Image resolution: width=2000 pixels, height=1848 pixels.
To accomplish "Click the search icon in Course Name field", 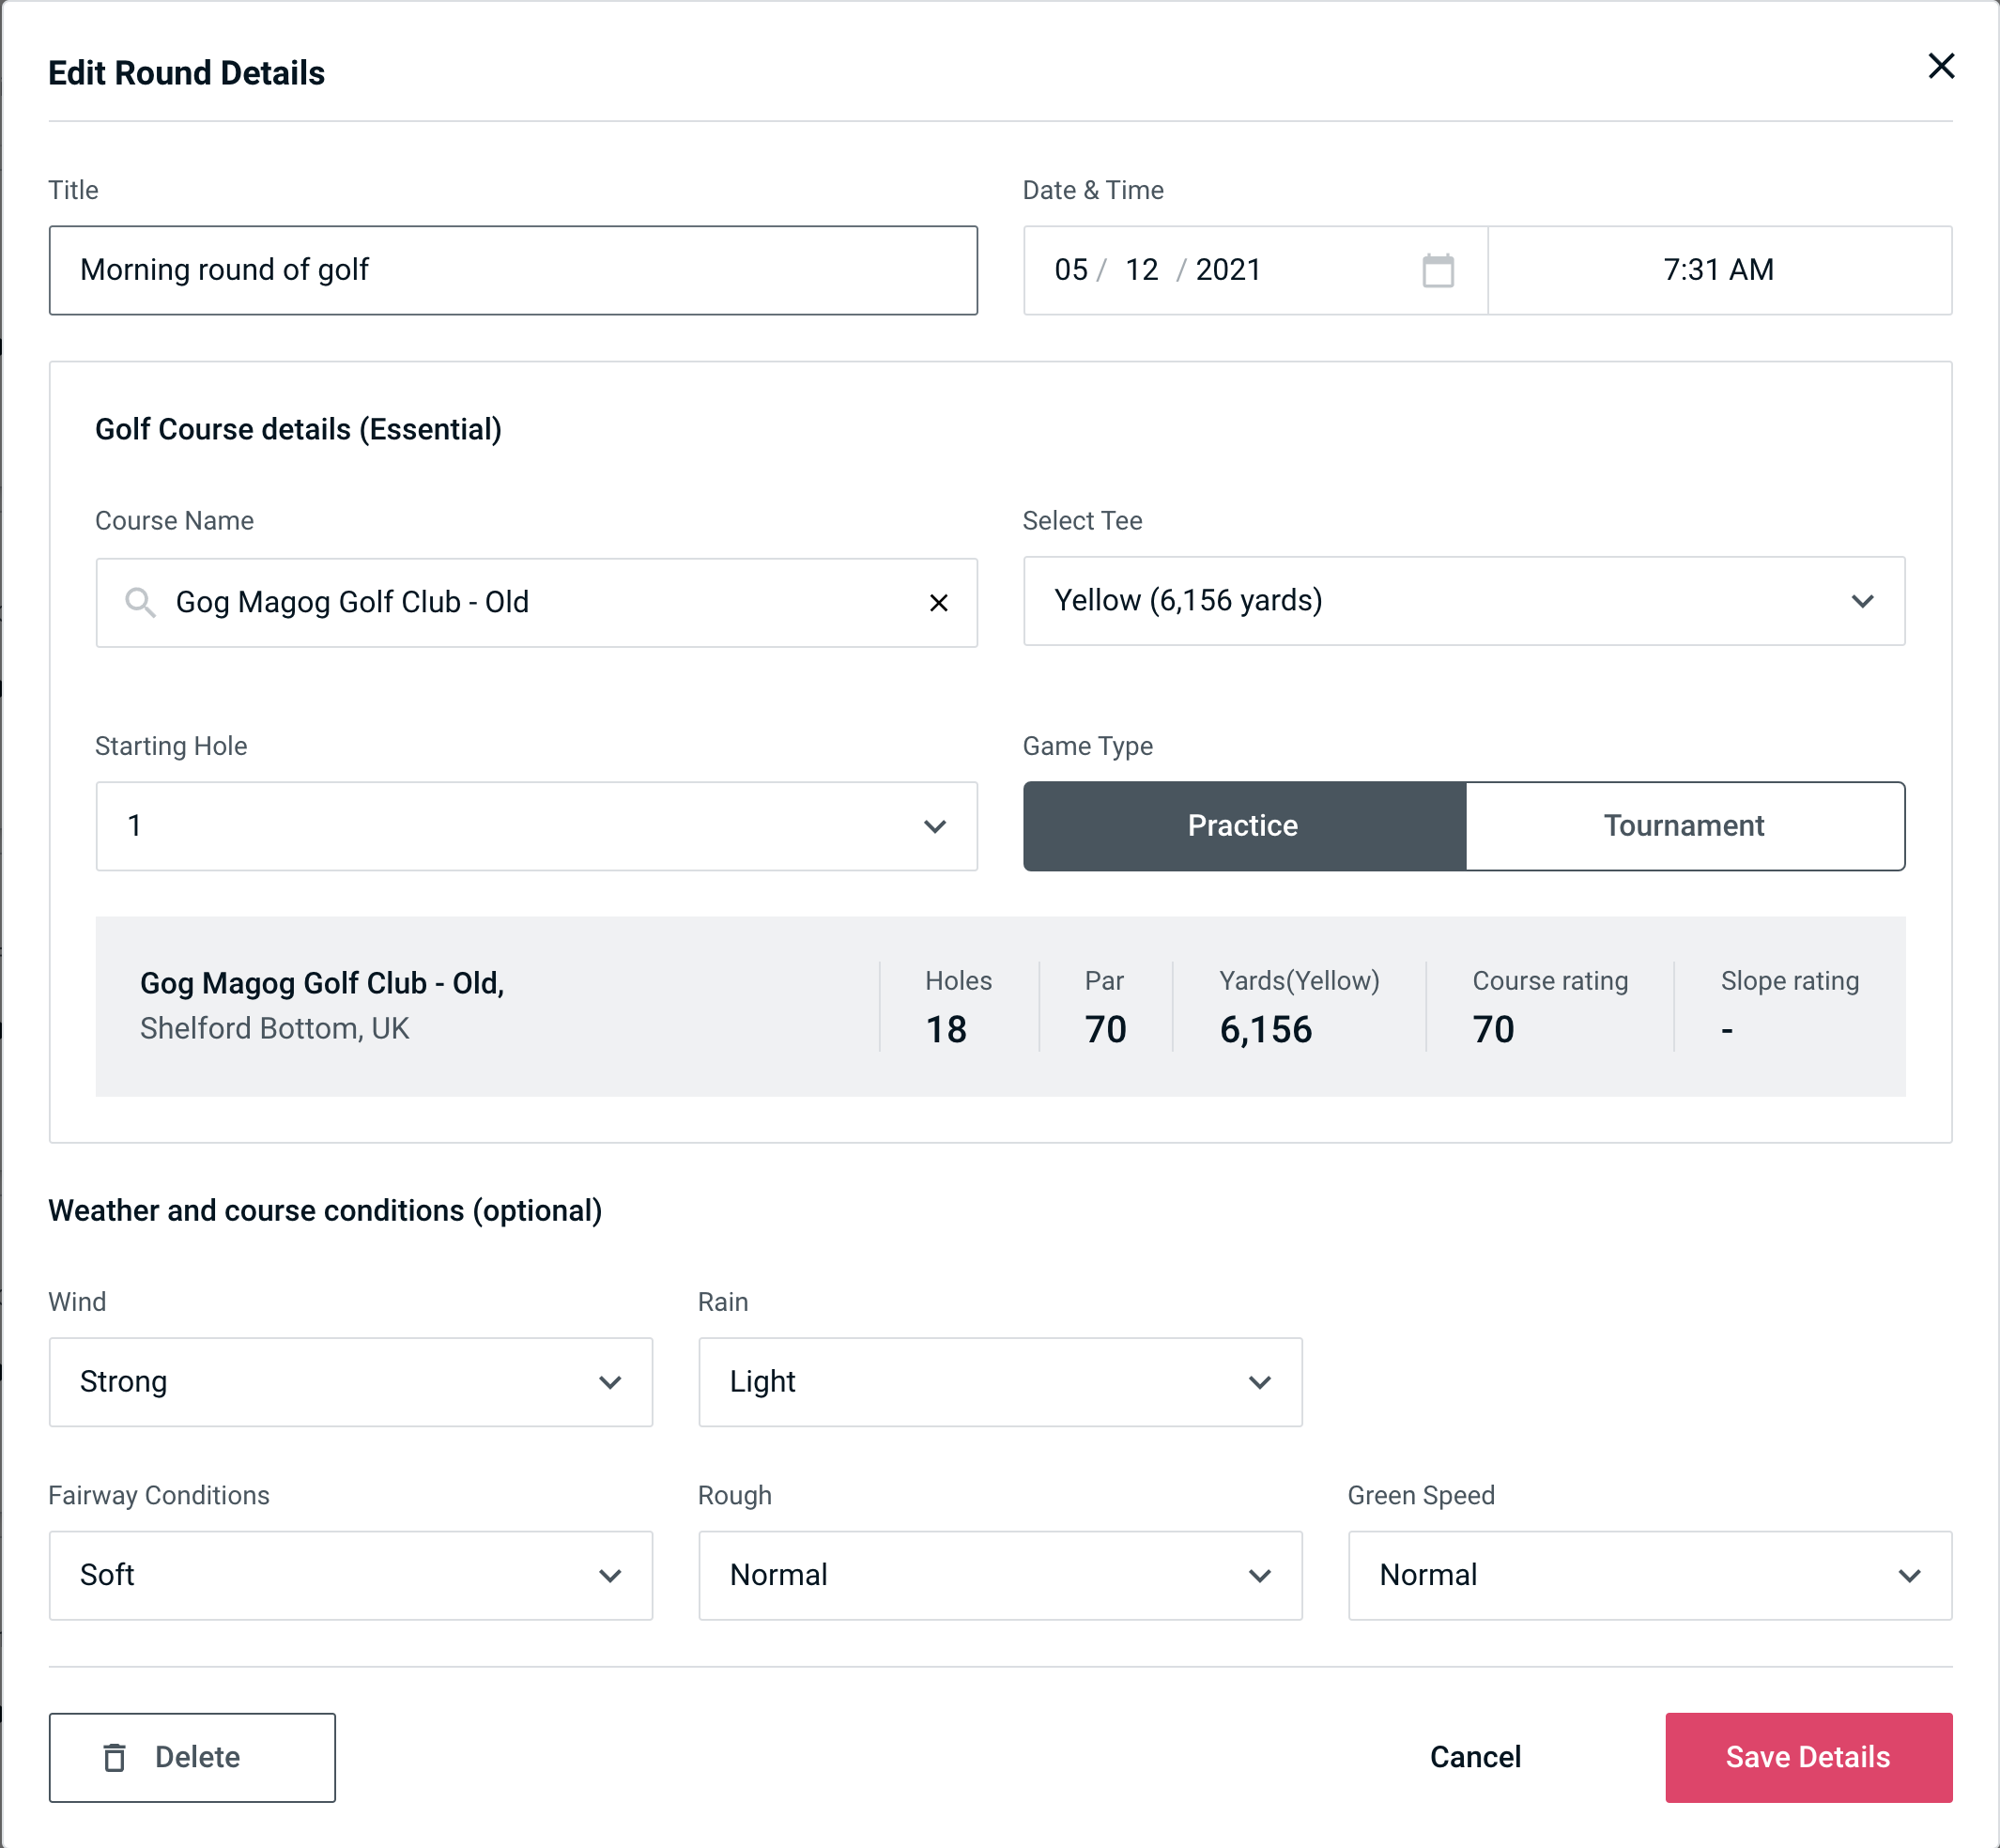I will point(139,601).
